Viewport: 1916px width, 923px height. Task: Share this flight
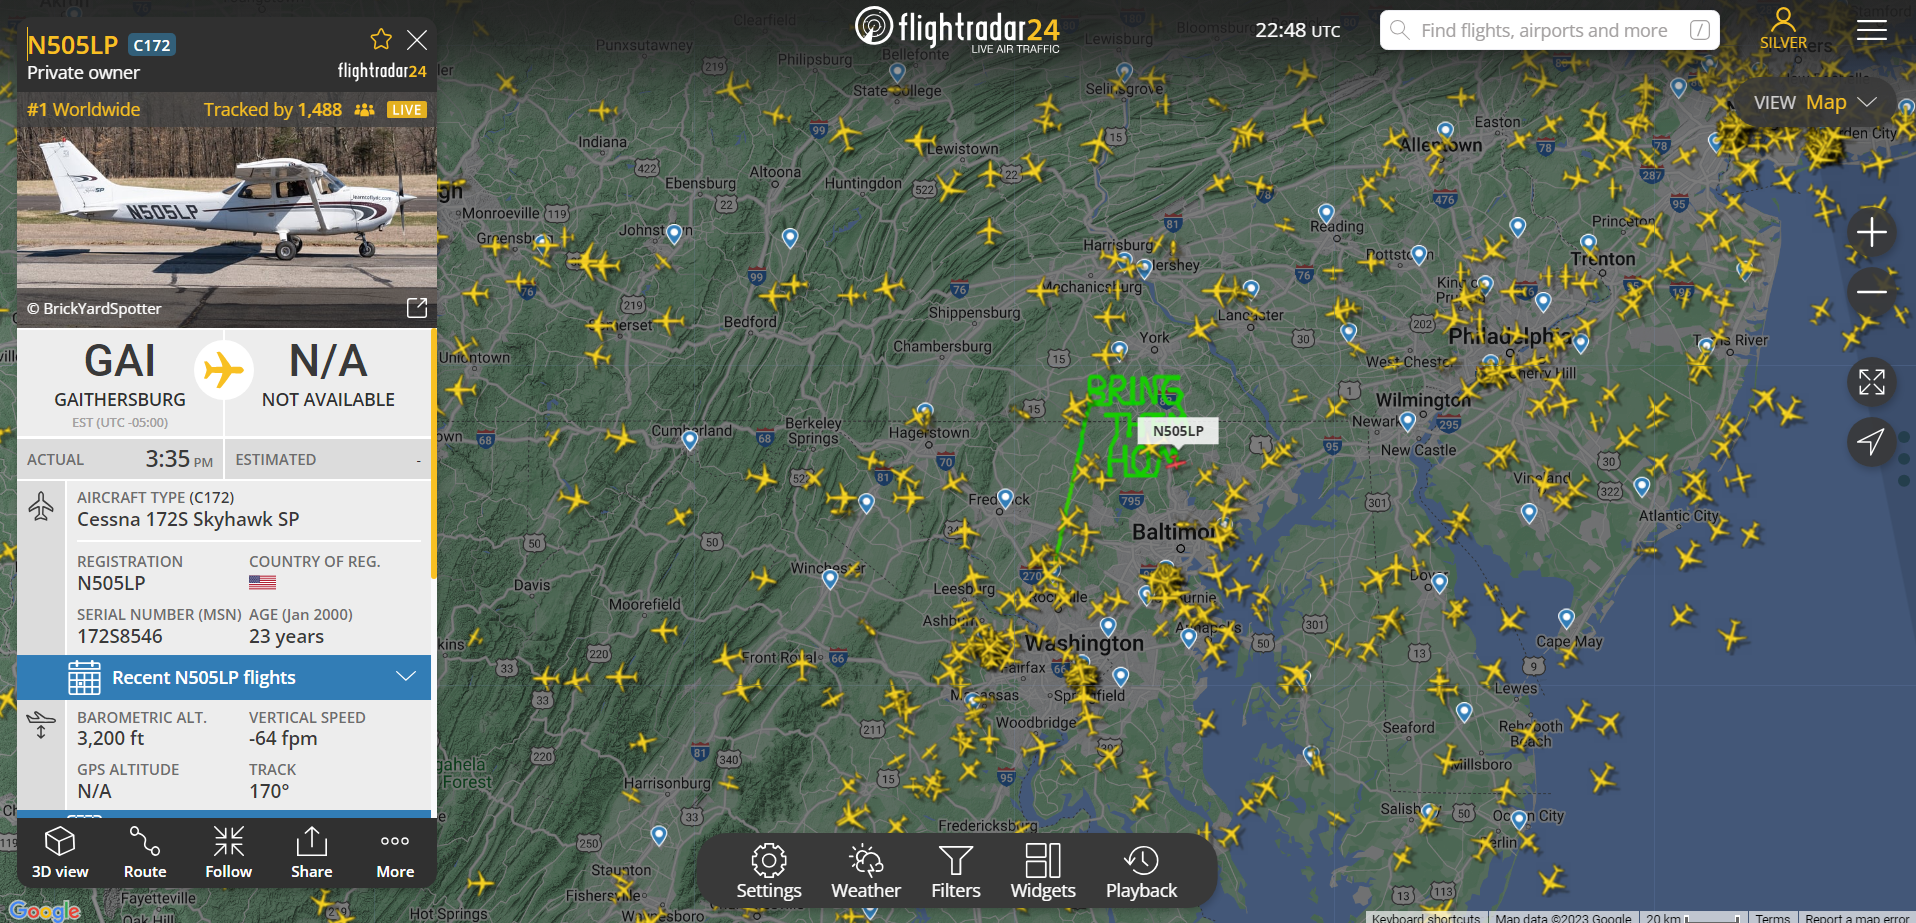tap(312, 853)
